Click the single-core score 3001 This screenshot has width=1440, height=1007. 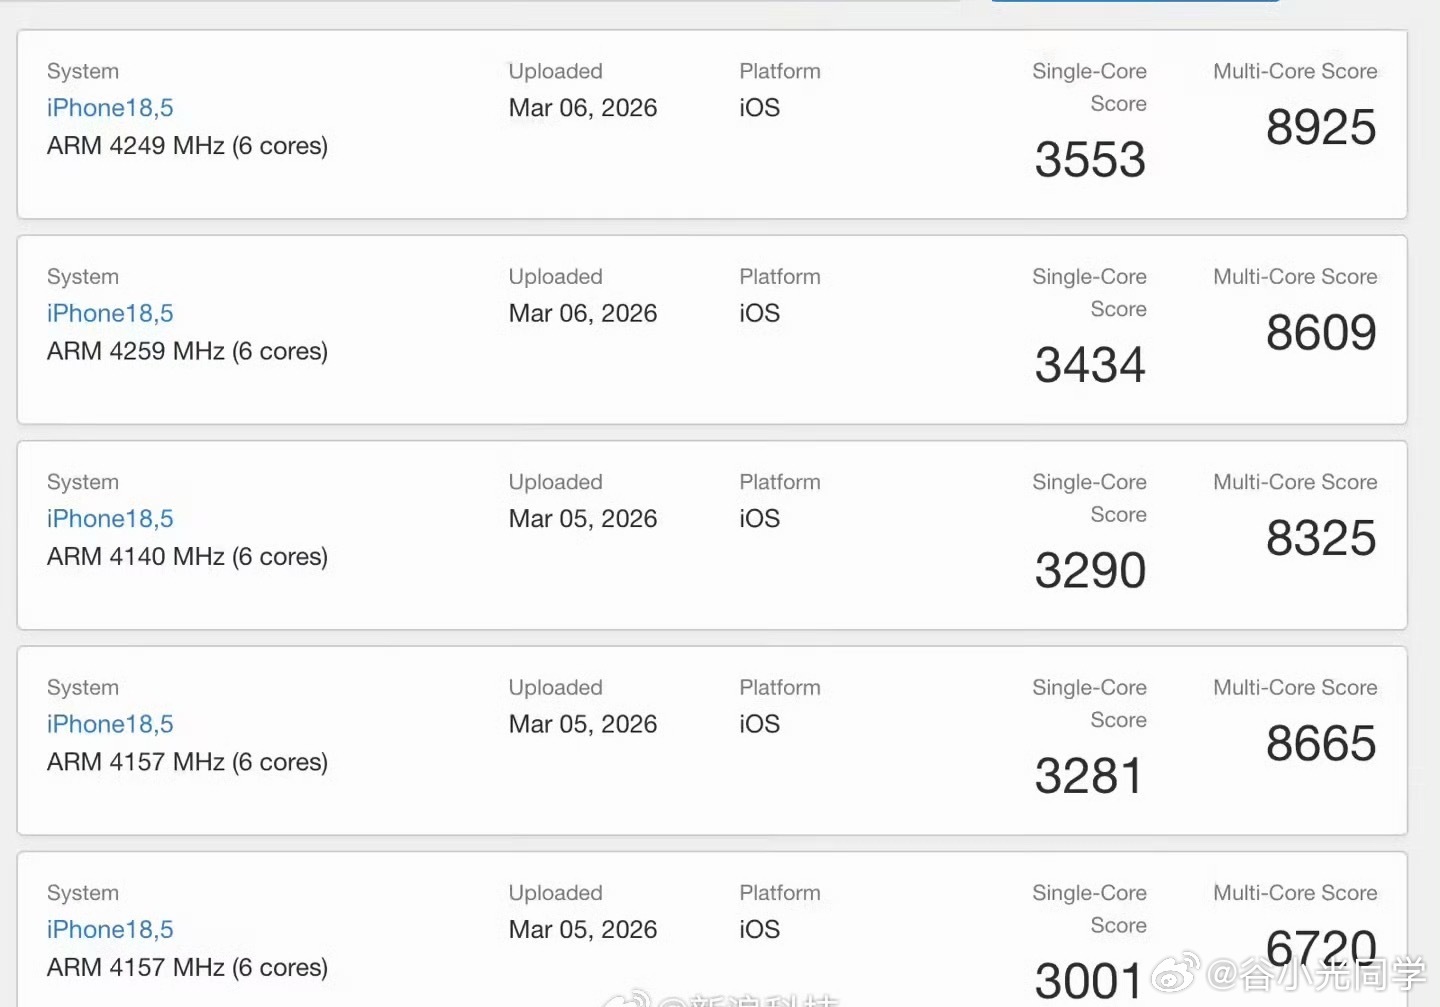pyautogui.click(x=1088, y=981)
